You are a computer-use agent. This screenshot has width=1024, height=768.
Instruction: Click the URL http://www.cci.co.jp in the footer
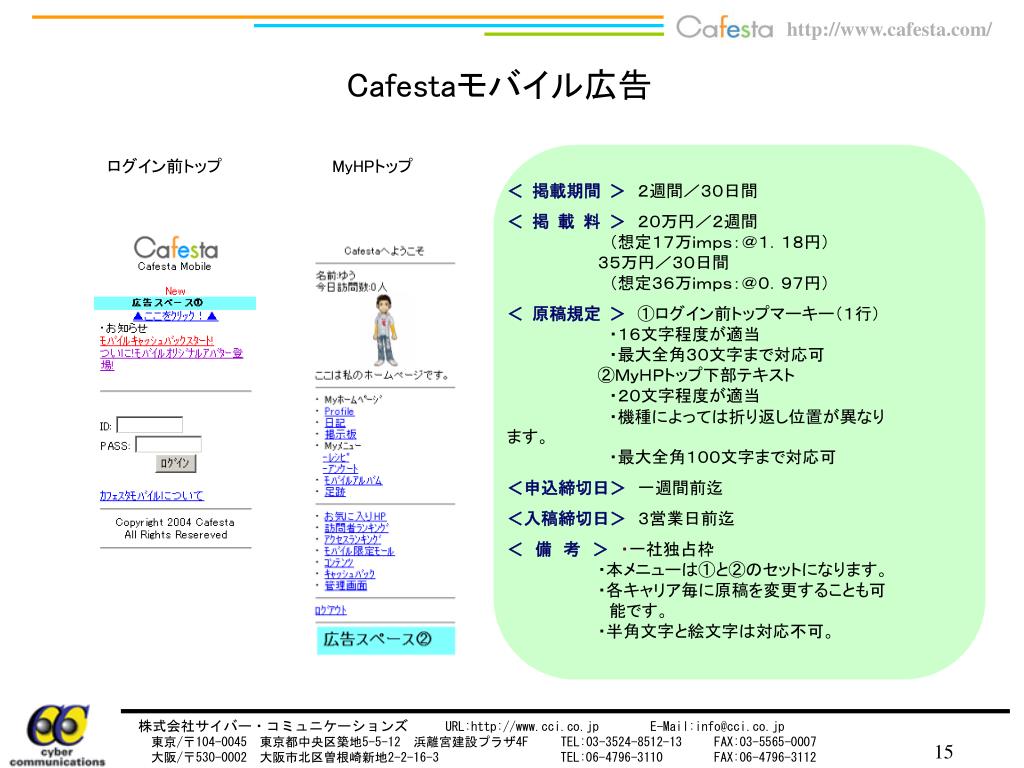tap(522, 726)
